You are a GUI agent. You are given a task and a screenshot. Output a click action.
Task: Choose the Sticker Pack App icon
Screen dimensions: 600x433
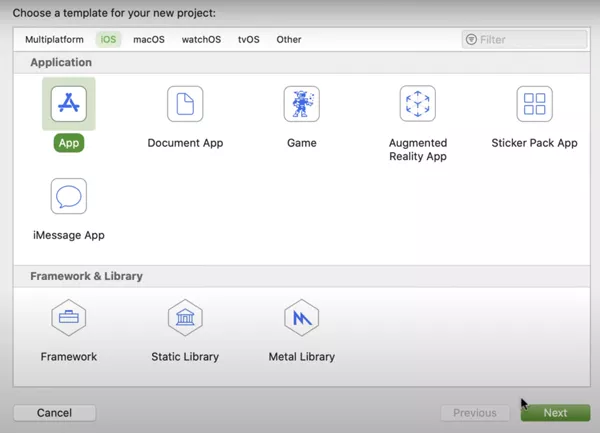coord(534,104)
